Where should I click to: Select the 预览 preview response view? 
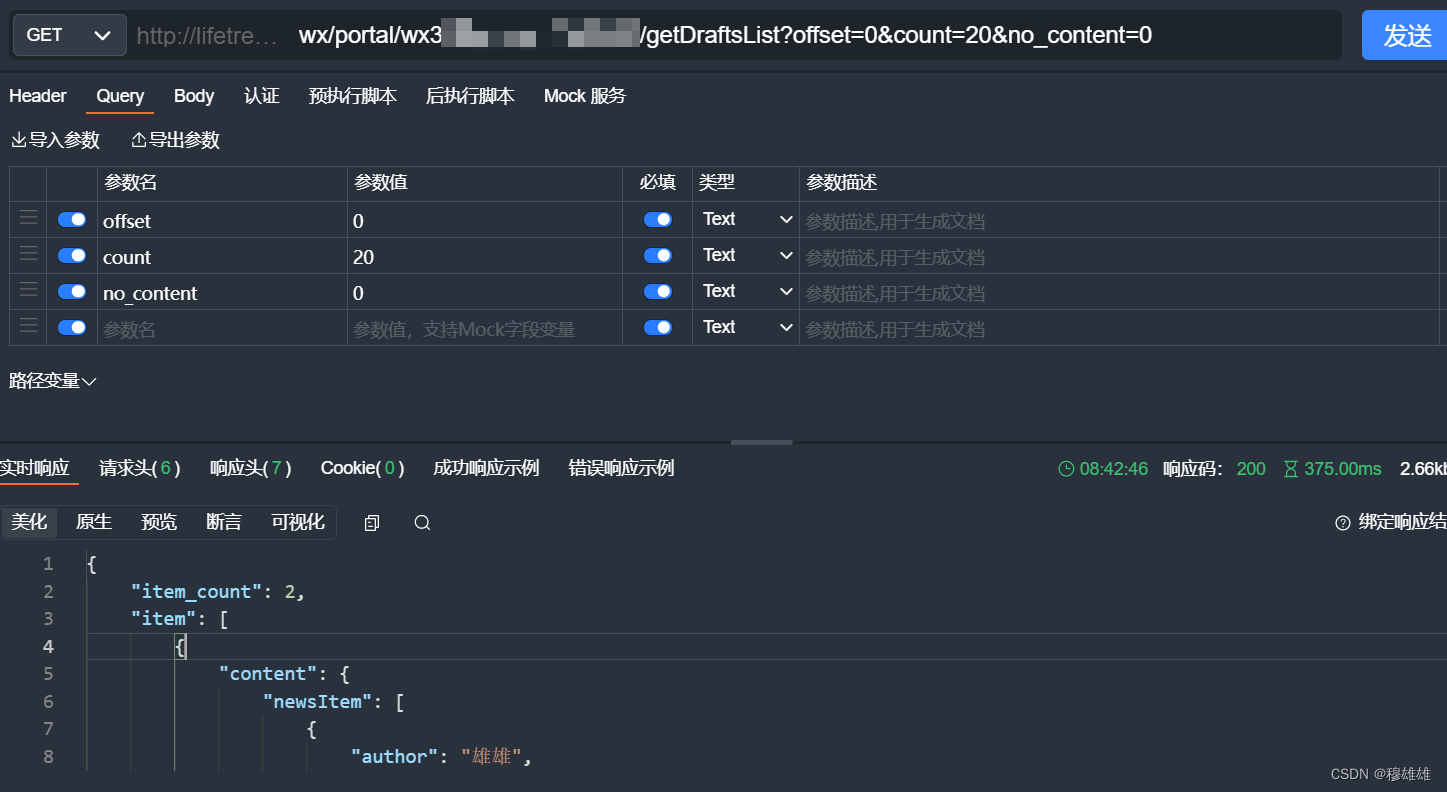click(x=159, y=522)
